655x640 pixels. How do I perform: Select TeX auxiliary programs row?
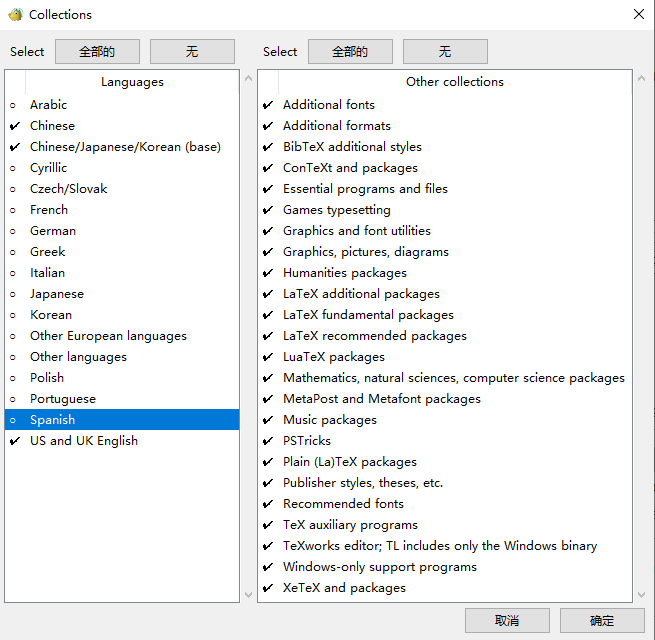pyautogui.click(x=445, y=525)
